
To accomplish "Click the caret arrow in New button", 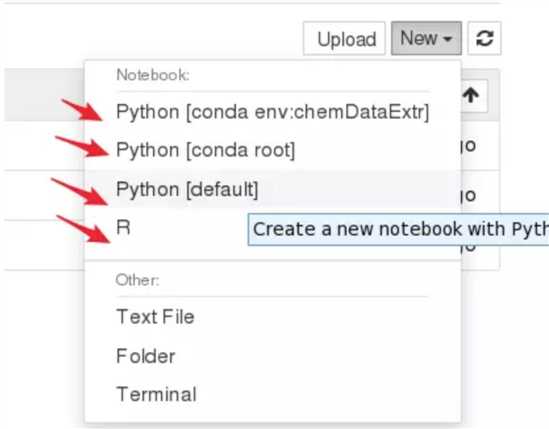I will 447,39.
